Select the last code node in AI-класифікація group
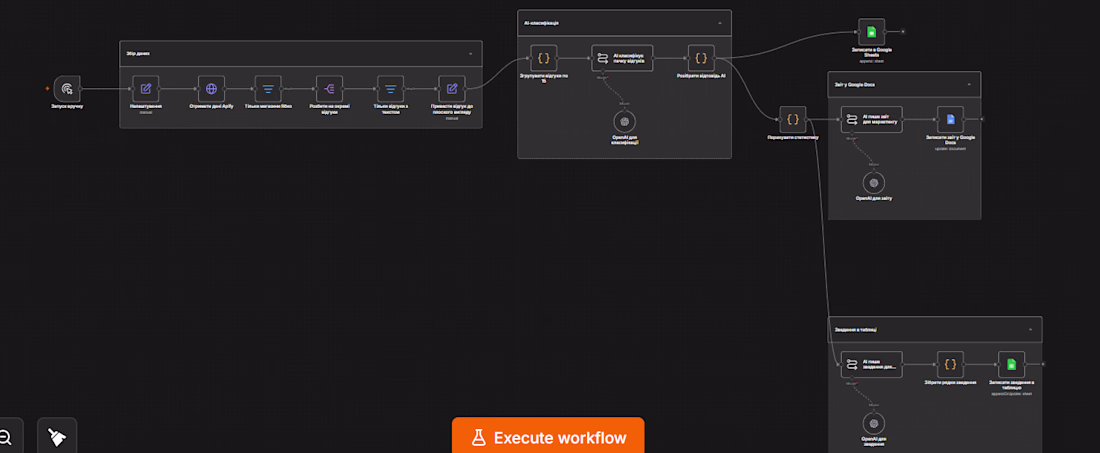1100x453 pixels. [701, 58]
